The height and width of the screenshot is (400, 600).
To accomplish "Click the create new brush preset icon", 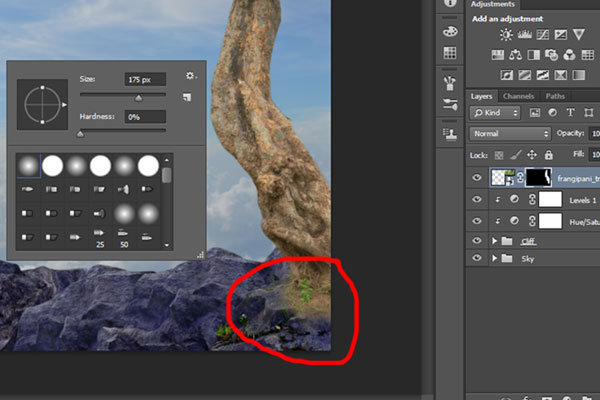I will [187, 97].
